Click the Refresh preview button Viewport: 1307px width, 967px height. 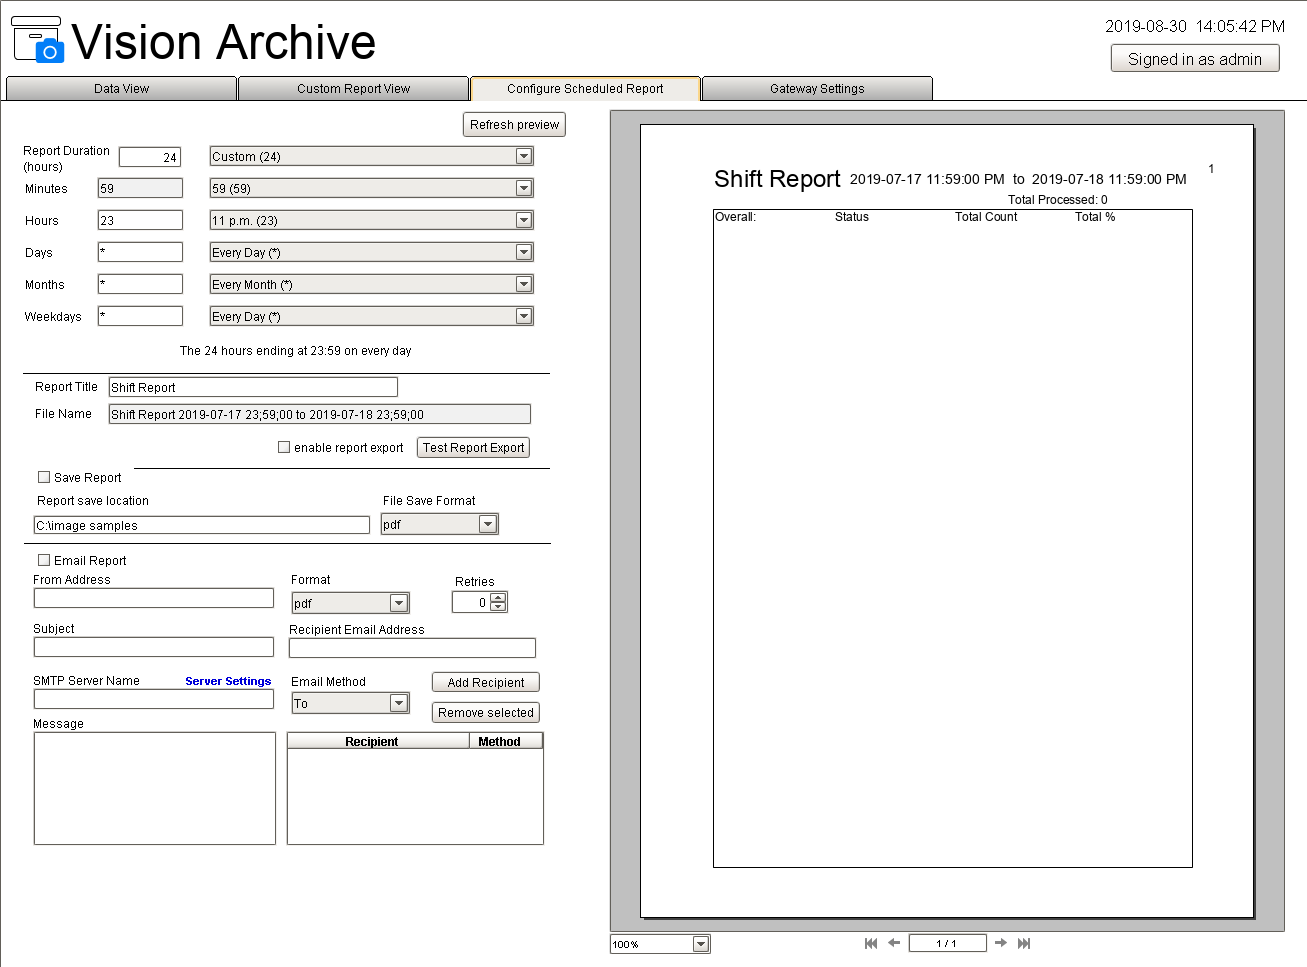pos(514,125)
